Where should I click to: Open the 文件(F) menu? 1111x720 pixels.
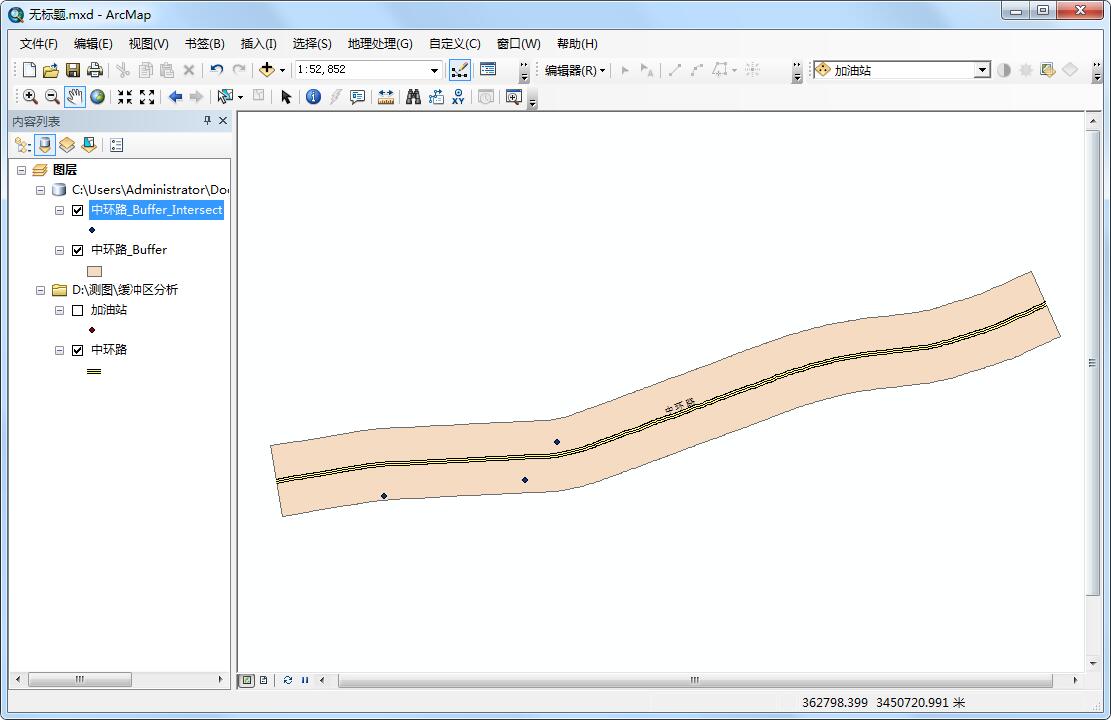coord(38,44)
